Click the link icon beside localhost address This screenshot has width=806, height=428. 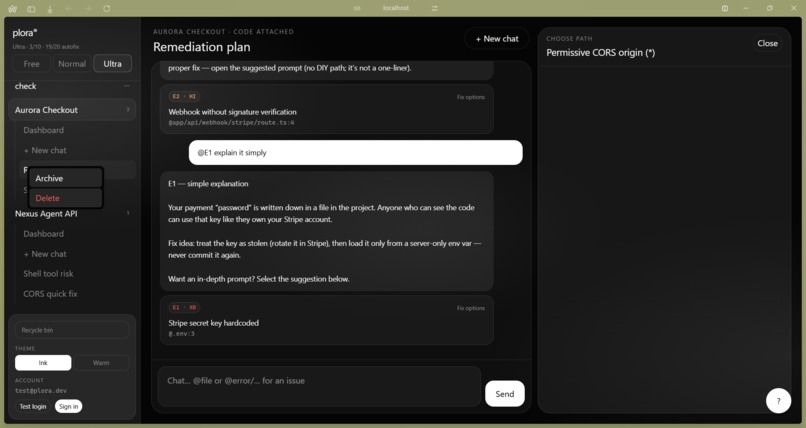[357, 8]
